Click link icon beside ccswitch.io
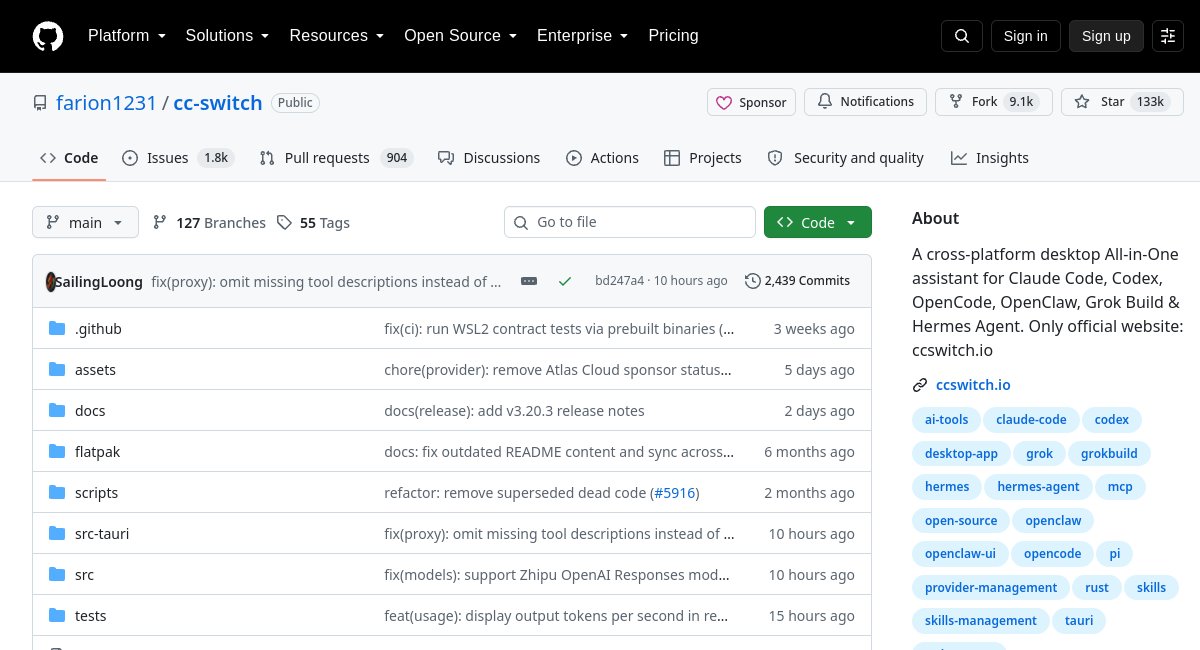 (920, 385)
